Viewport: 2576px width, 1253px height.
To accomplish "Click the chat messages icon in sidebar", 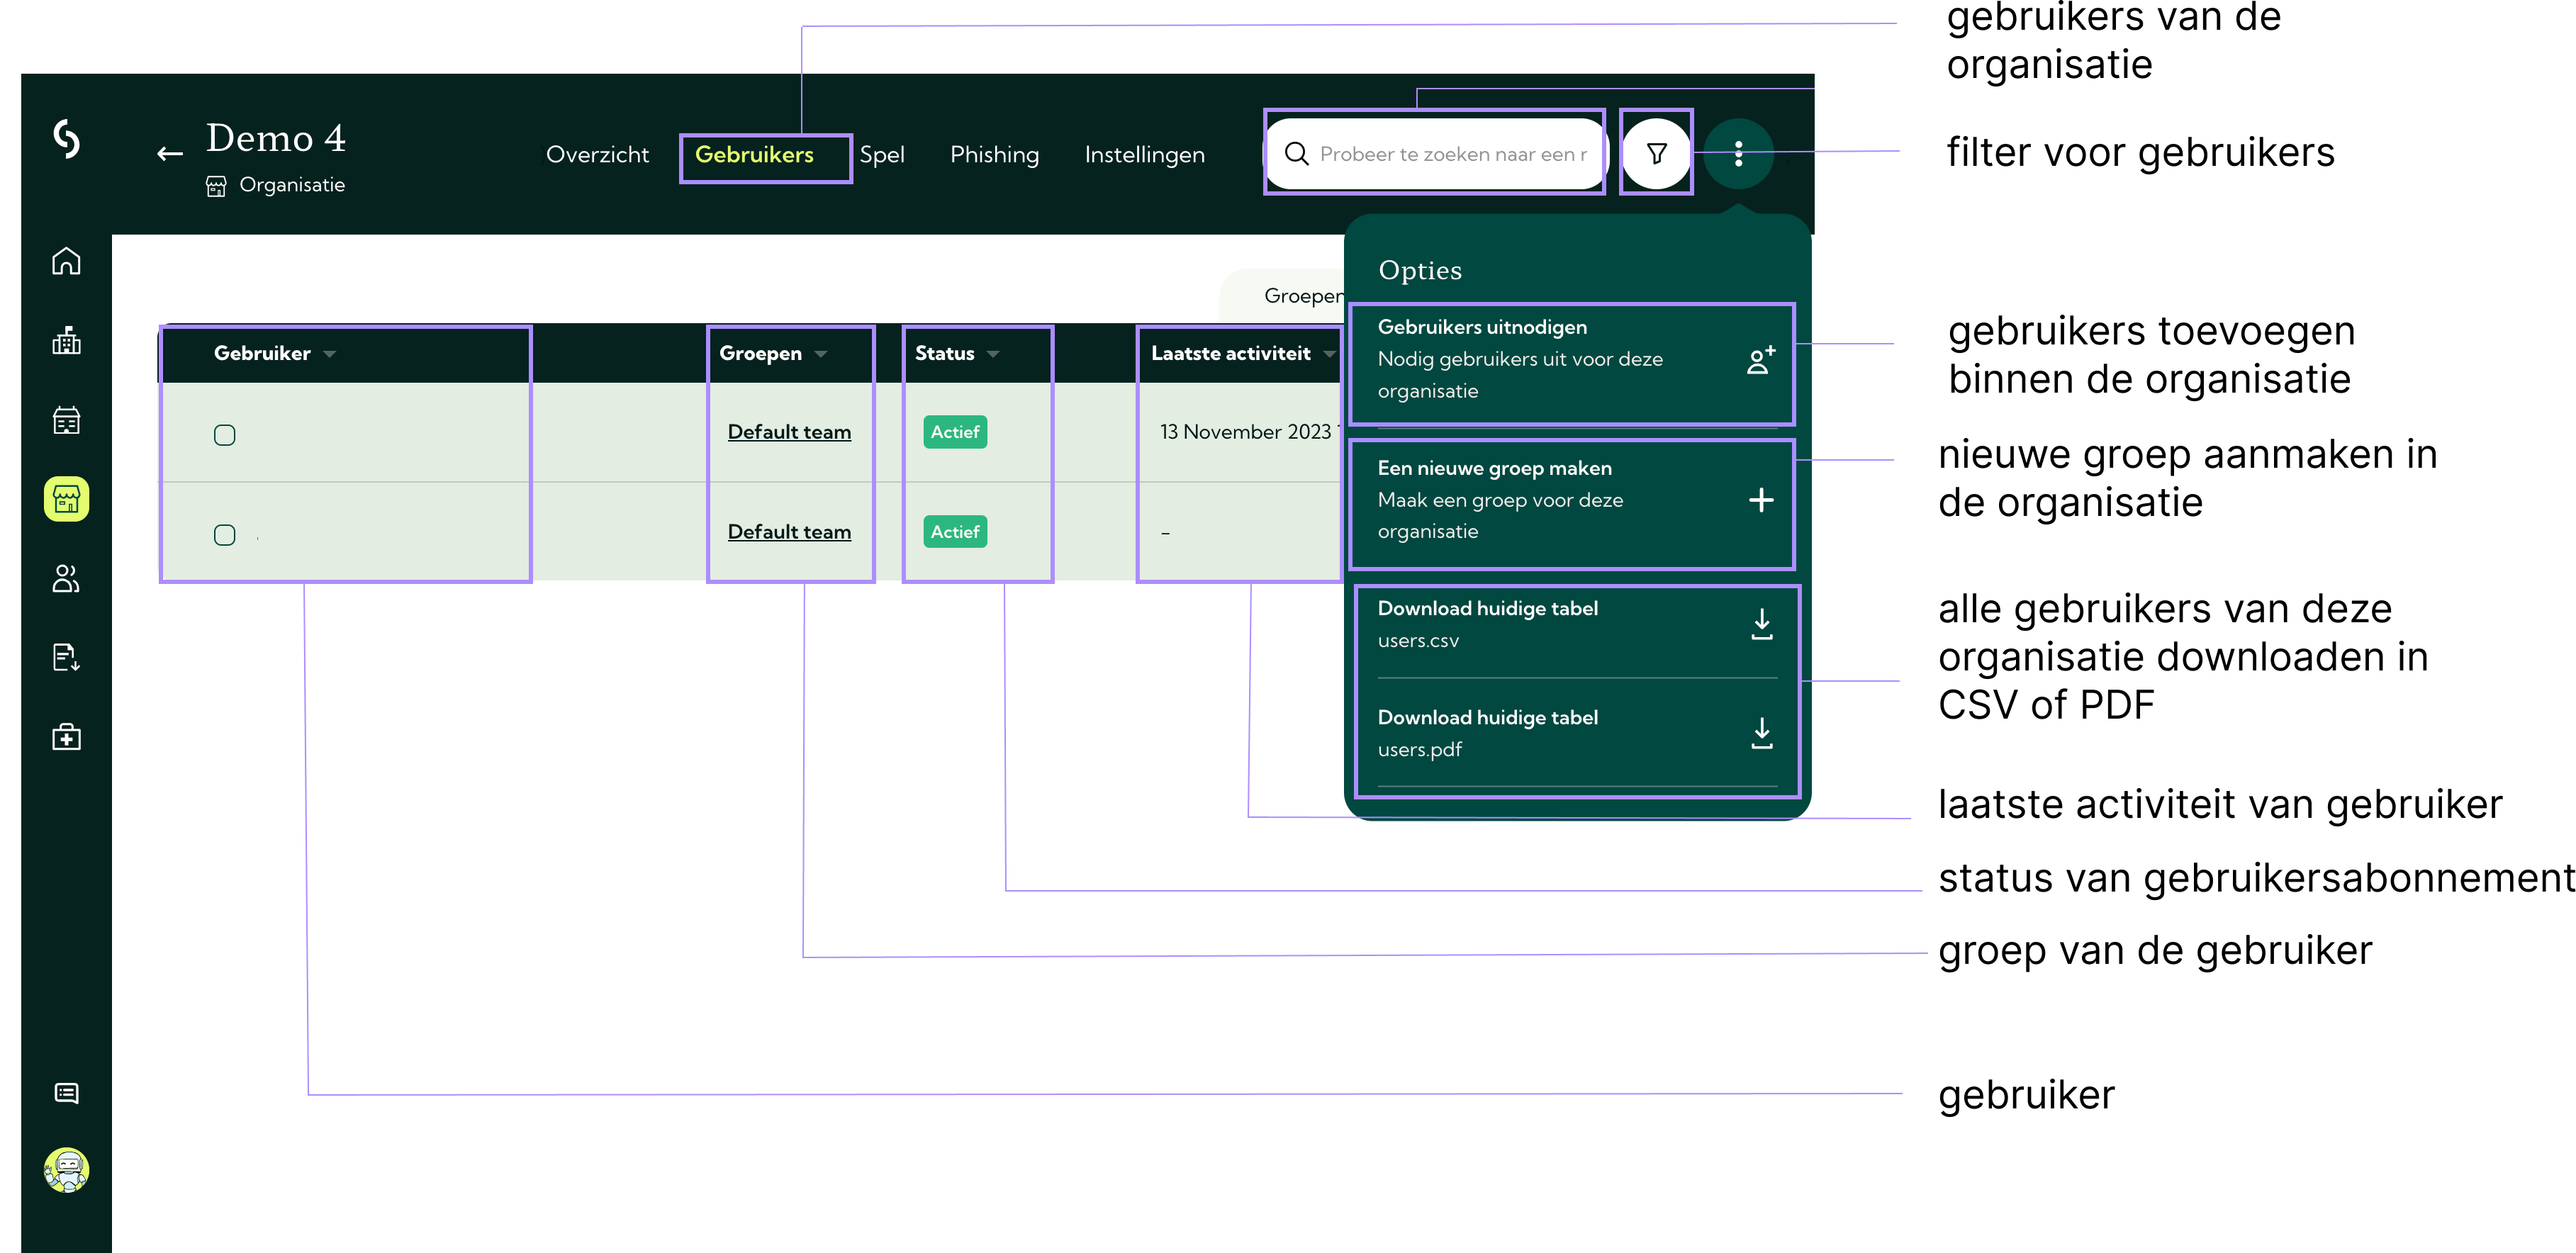I will (66, 1093).
